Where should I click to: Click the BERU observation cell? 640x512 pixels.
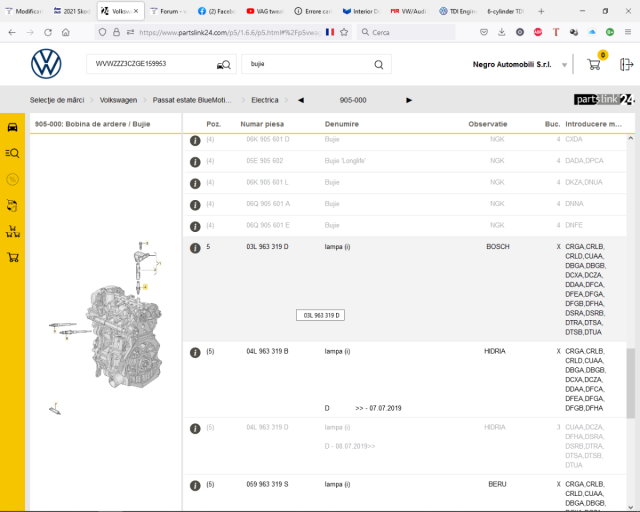pyautogui.click(x=497, y=484)
